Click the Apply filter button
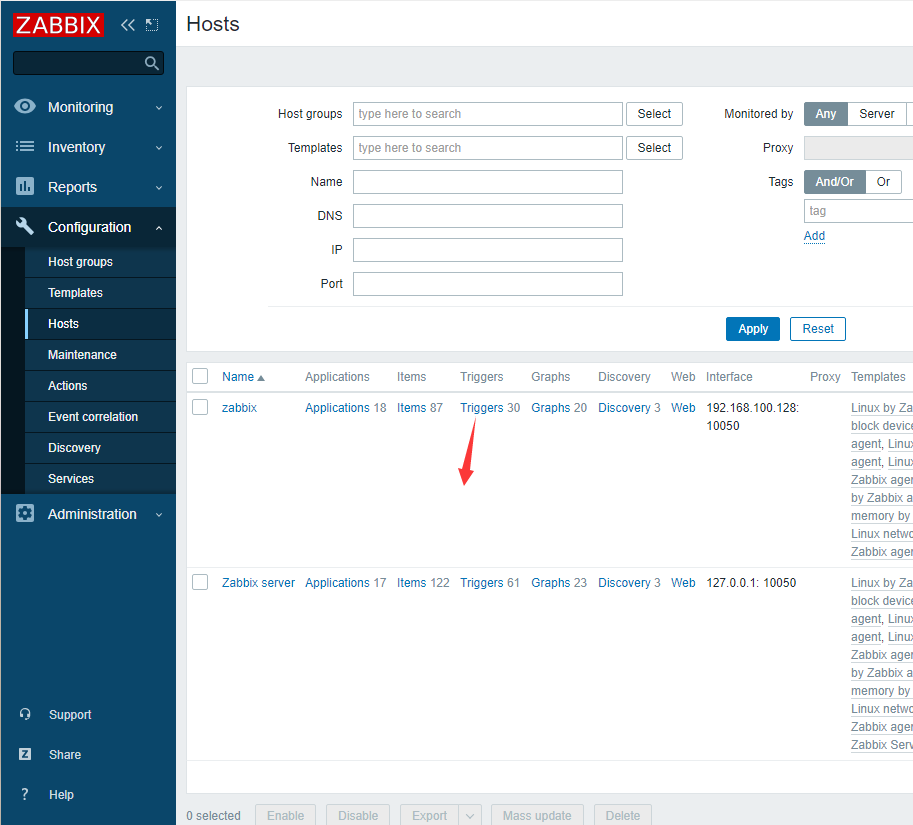 753,329
